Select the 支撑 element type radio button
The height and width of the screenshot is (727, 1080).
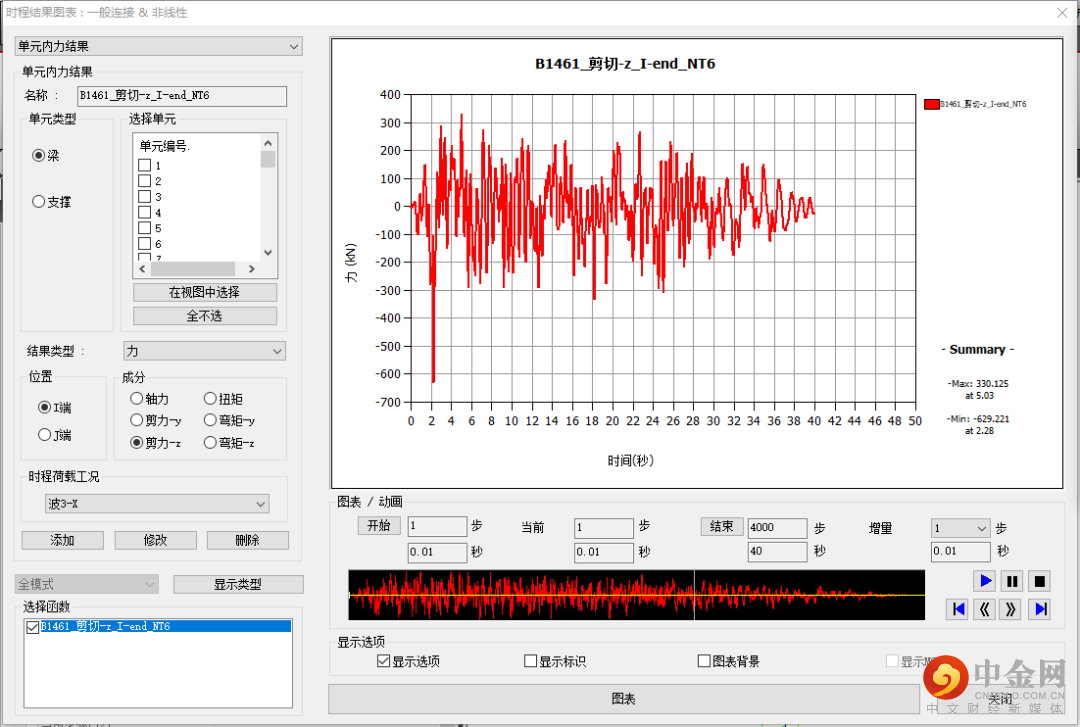pos(39,201)
